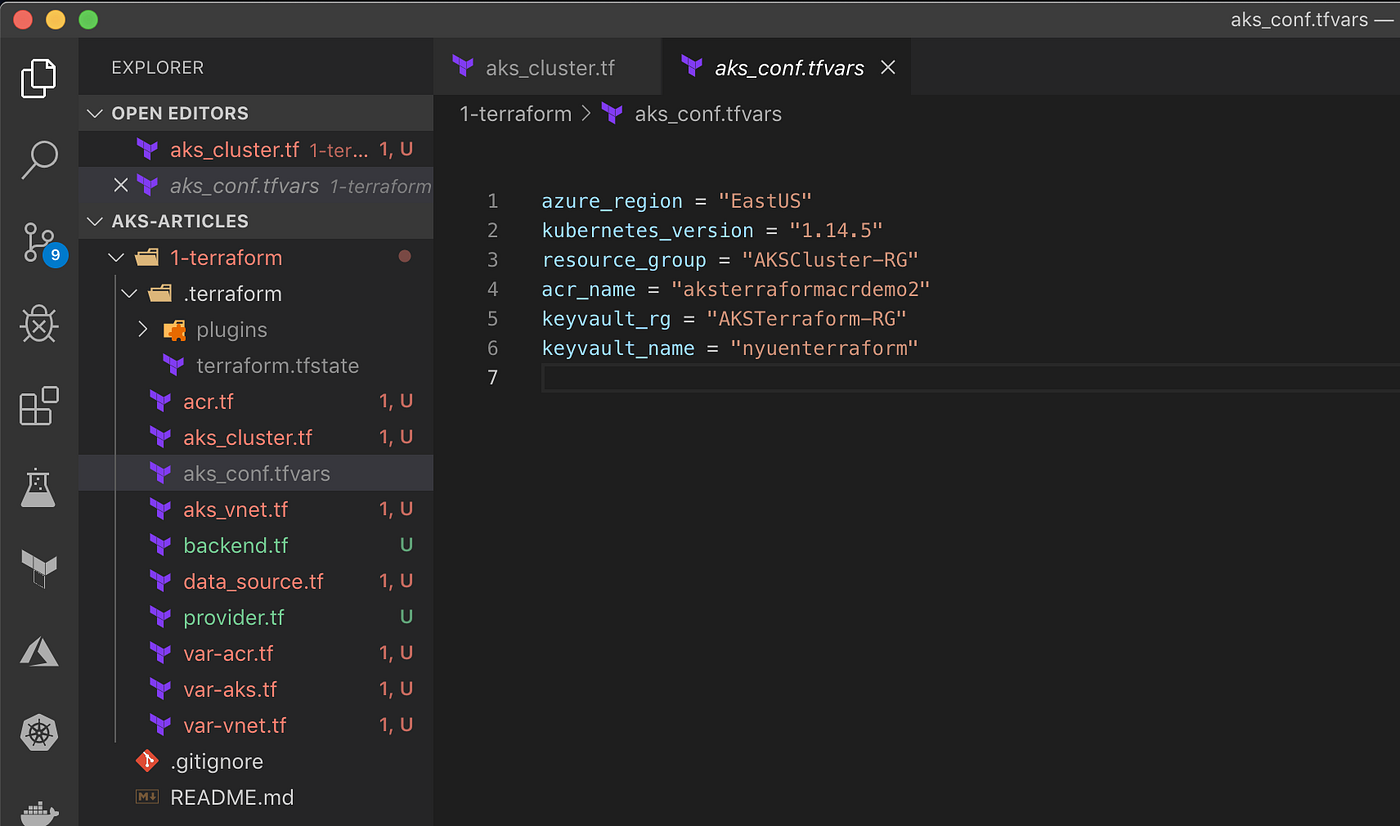Screen dimensions: 1400x826
Task: Click the red close window button
Action: pos(23,19)
